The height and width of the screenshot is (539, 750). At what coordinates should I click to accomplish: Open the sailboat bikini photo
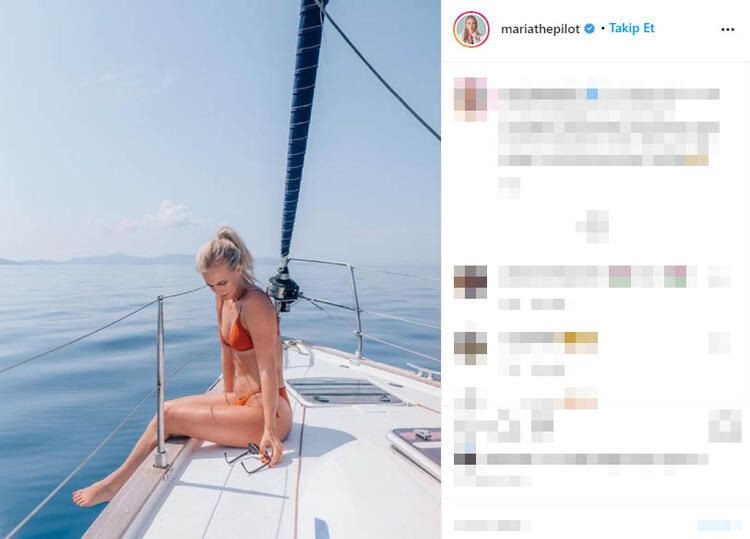[220, 269]
